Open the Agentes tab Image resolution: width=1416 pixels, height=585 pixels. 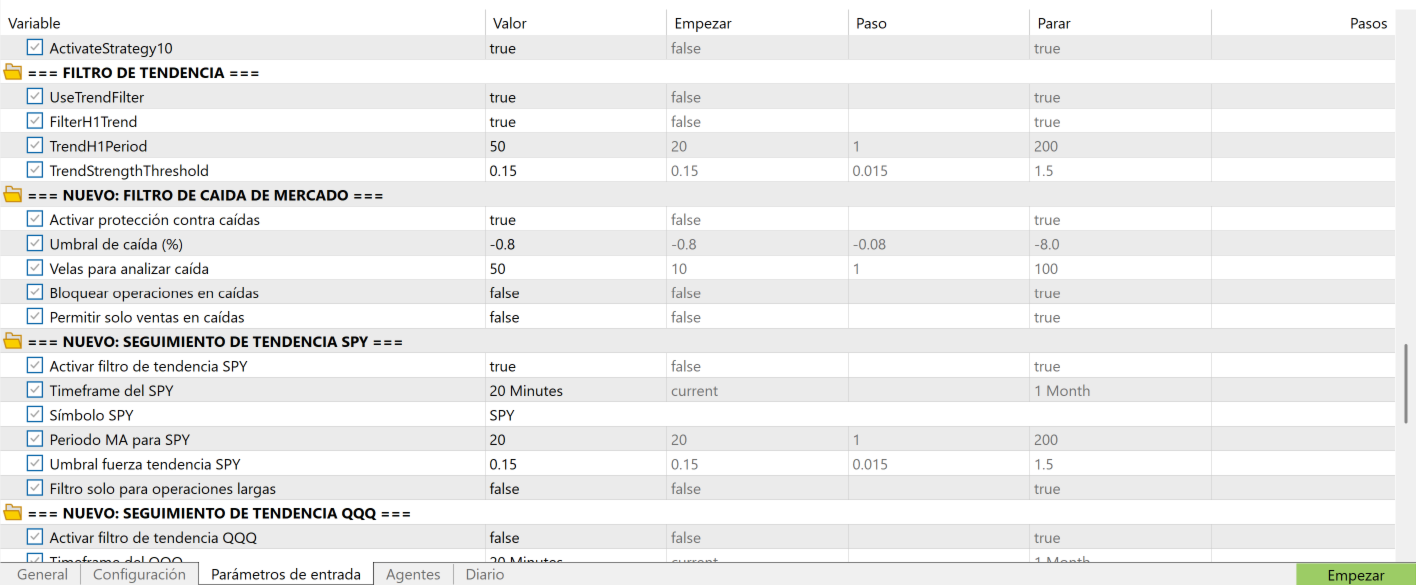pyautogui.click(x=413, y=575)
